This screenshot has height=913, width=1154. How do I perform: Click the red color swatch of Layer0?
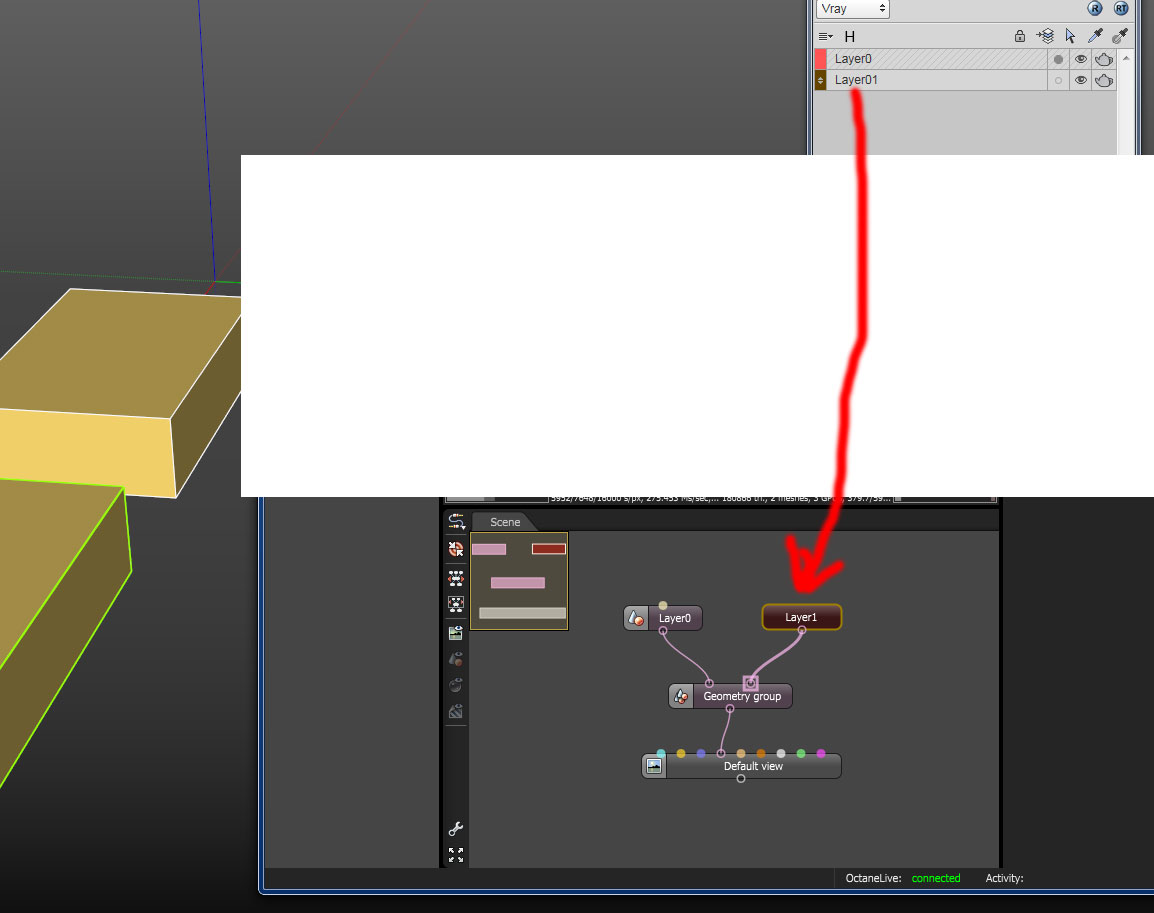tap(821, 59)
